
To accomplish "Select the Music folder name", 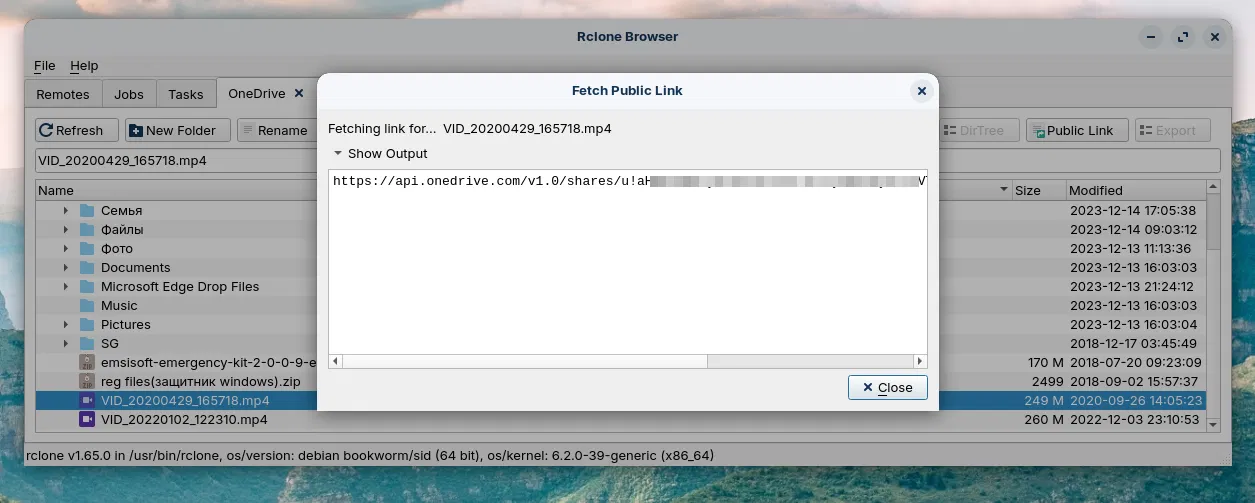I will 119,306.
